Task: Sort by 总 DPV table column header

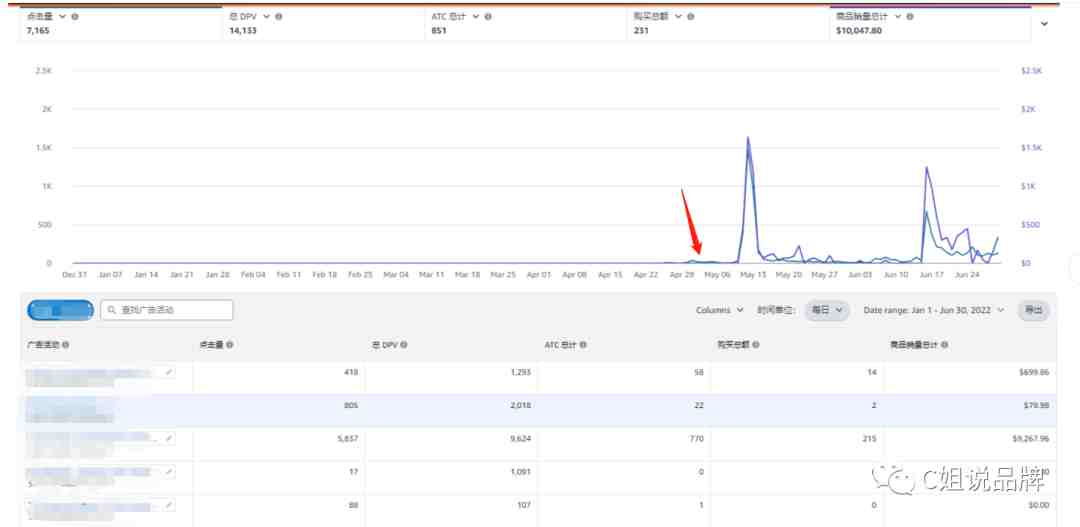Action: (x=384, y=344)
